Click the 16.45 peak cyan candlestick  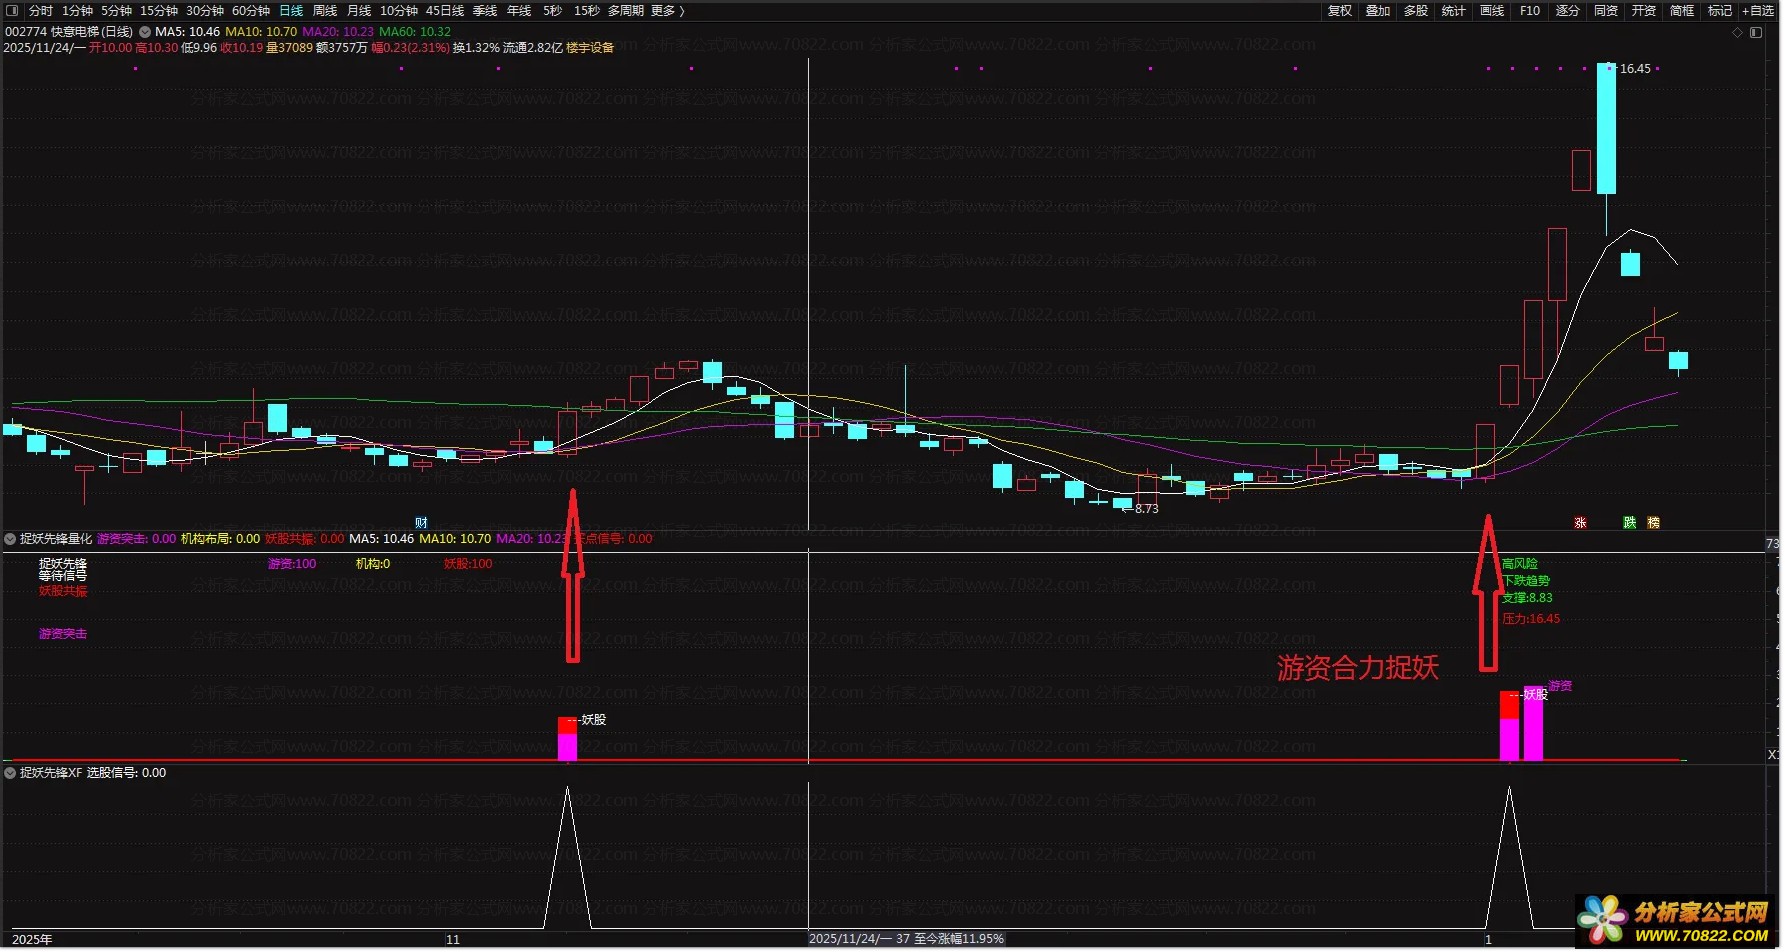1606,128
